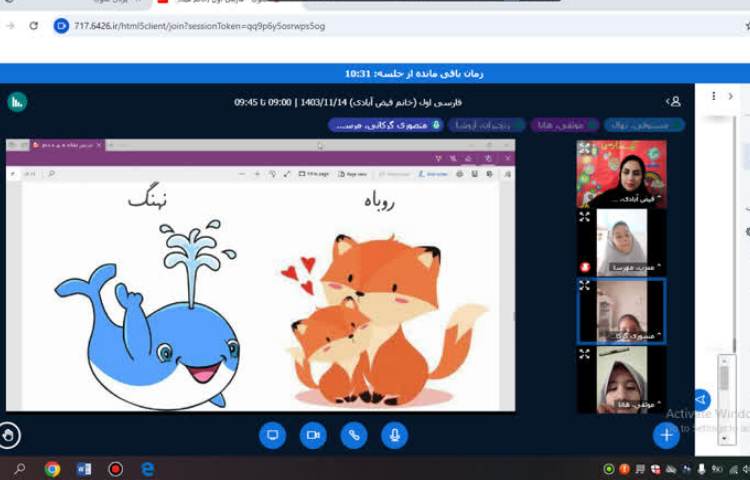The image size is (750, 480).
Task: Click the X on the purple sharing bar
Action: pyautogui.click(x=508, y=158)
